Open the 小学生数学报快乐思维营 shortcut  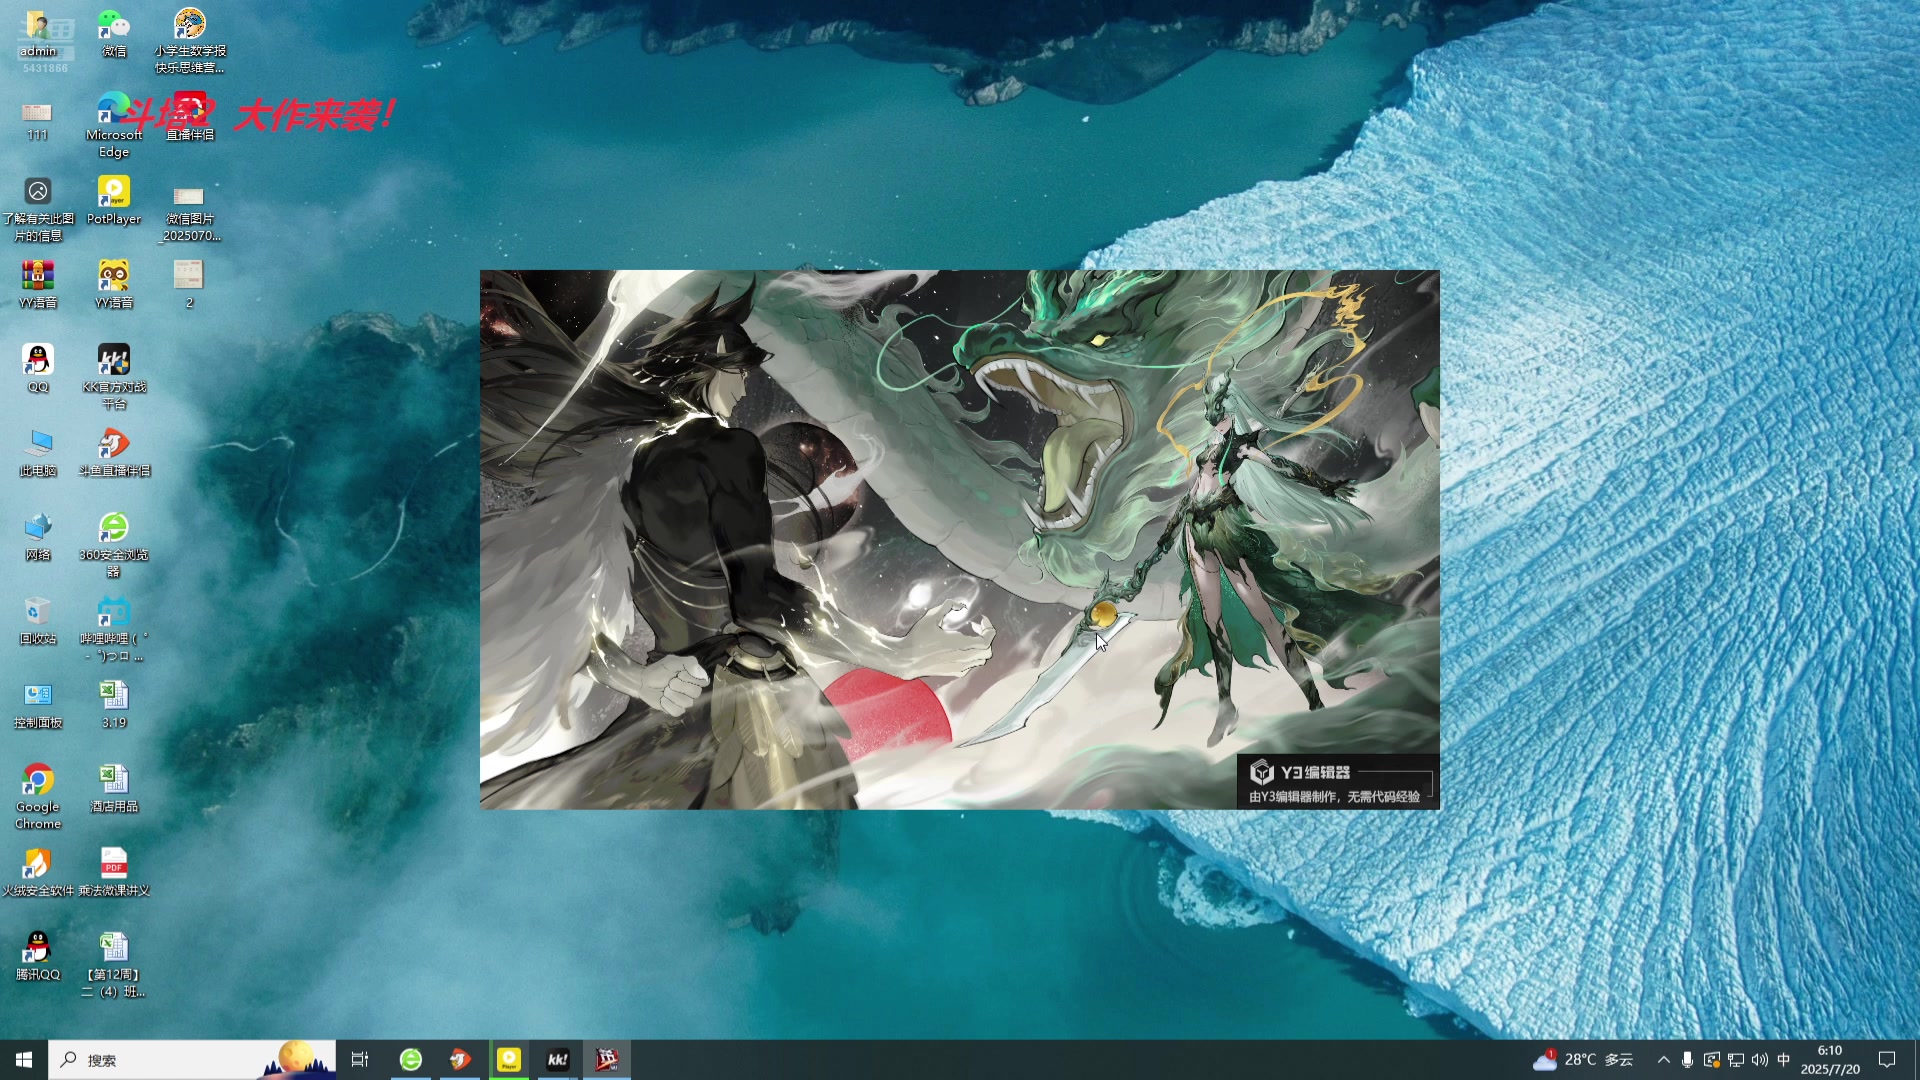190,42
